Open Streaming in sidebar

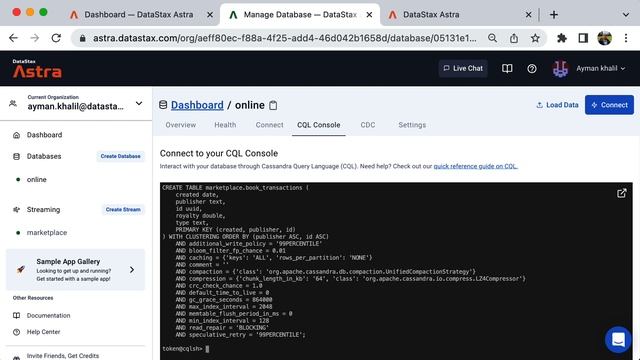[x=43, y=209]
